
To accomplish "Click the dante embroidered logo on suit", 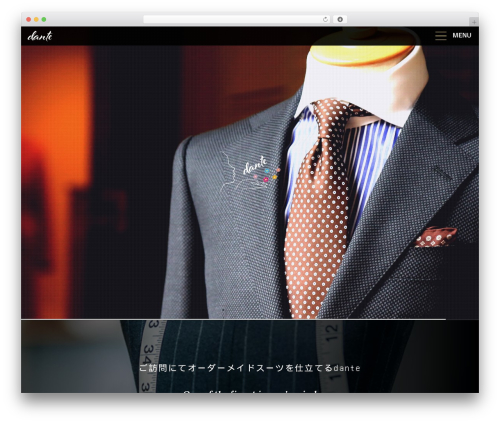I will [250, 173].
